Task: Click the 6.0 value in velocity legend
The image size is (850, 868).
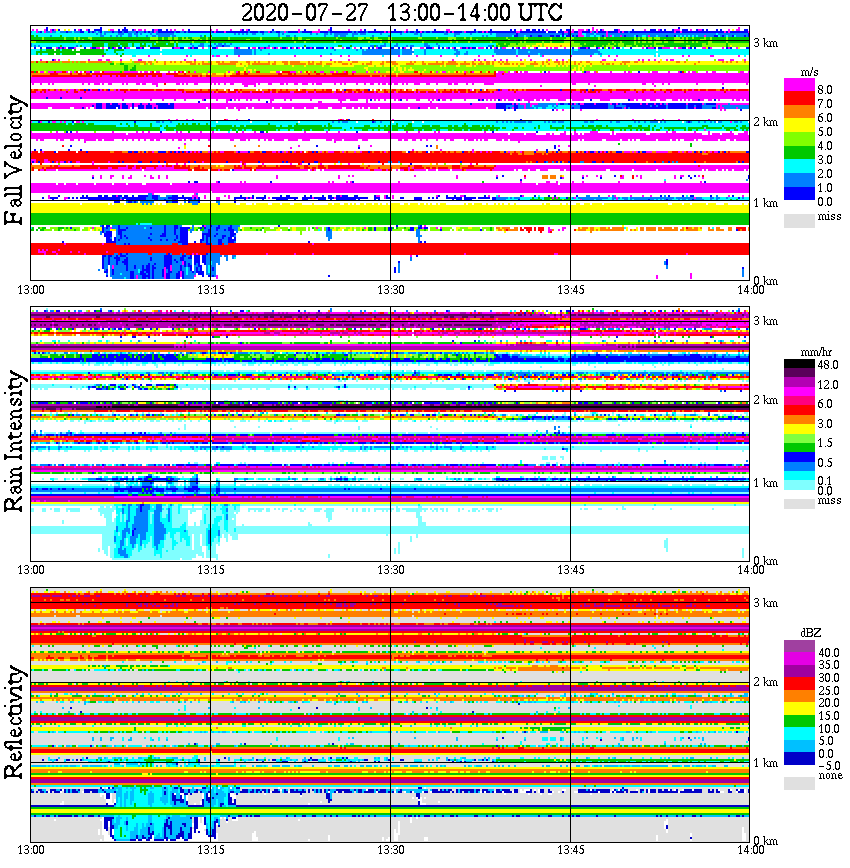Action: [825, 118]
